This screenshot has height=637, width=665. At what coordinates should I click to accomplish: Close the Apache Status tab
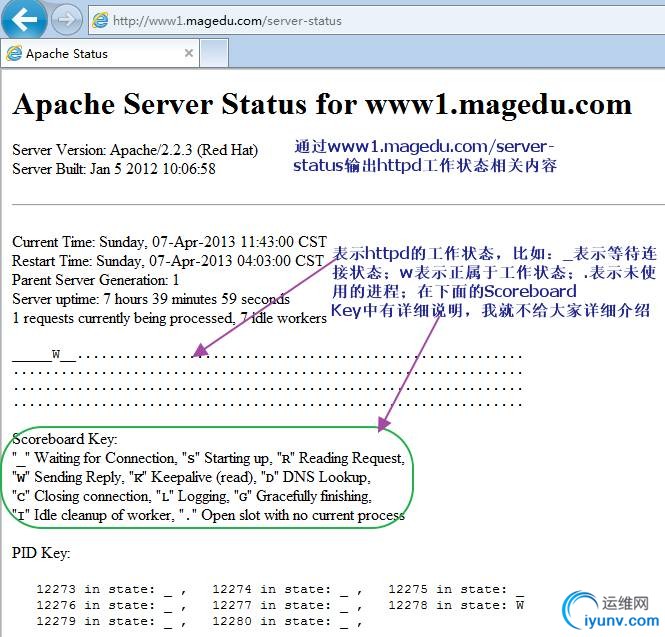[x=189, y=53]
